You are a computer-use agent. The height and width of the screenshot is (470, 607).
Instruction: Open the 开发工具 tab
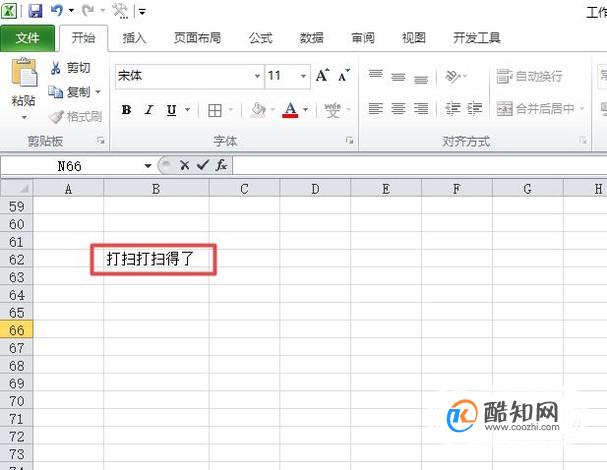(477, 38)
